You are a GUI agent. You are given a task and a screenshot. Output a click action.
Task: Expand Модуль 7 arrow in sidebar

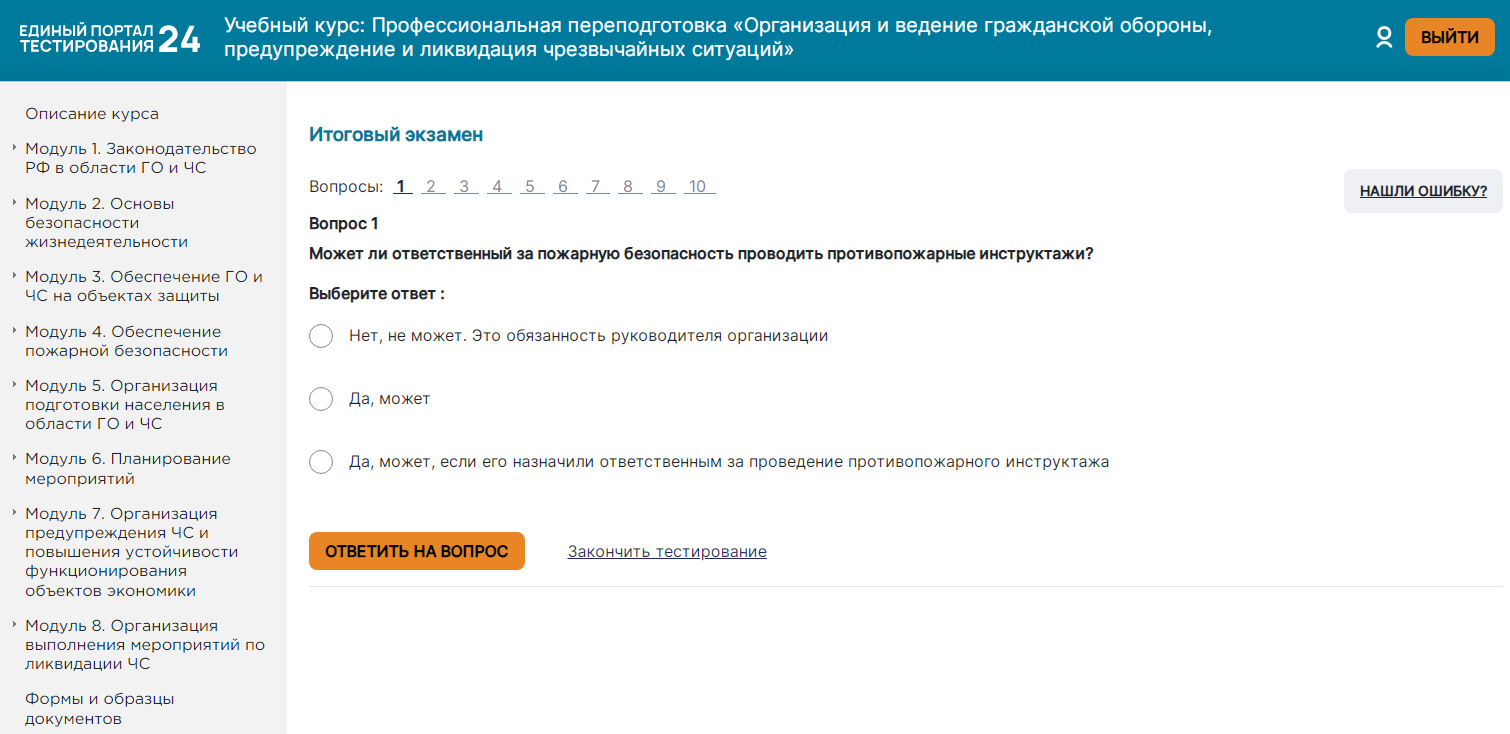pos(15,513)
